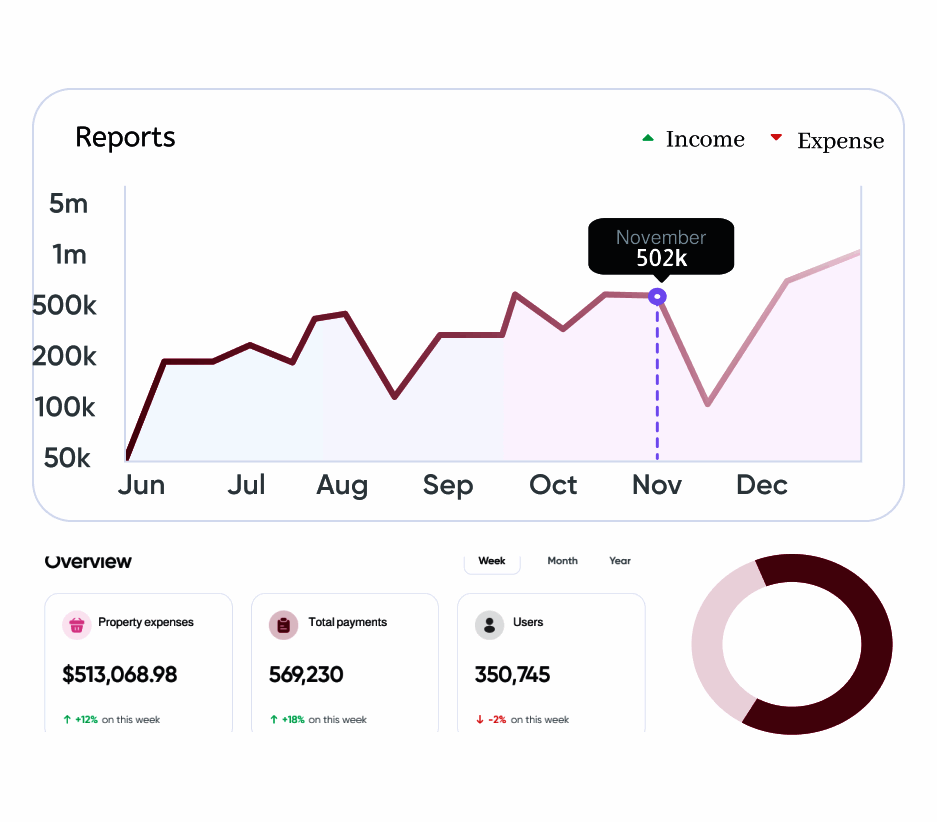Select the Year overview tab
The width and height of the screenshot is (937, 823).
(x=620, y=561)
